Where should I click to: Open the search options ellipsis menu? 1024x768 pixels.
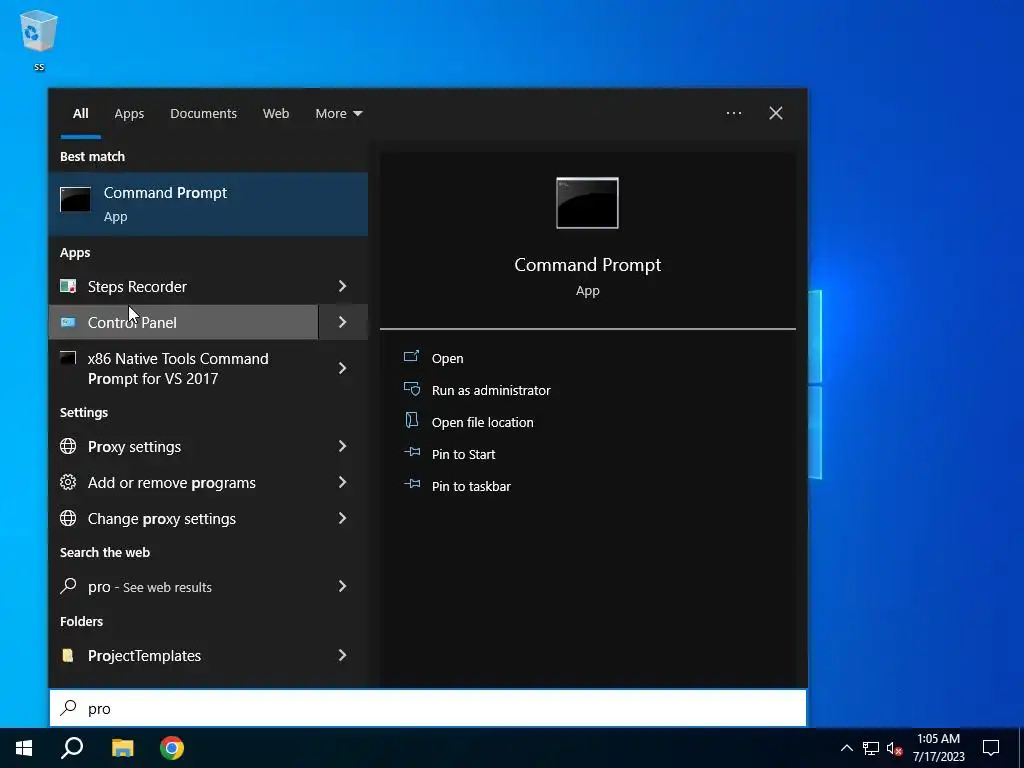tap(734, 113)
